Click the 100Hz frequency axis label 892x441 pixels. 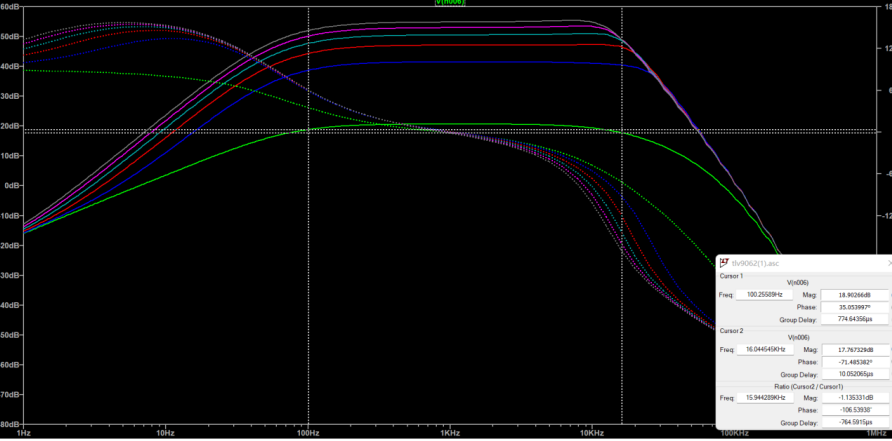tap(308, 434)
